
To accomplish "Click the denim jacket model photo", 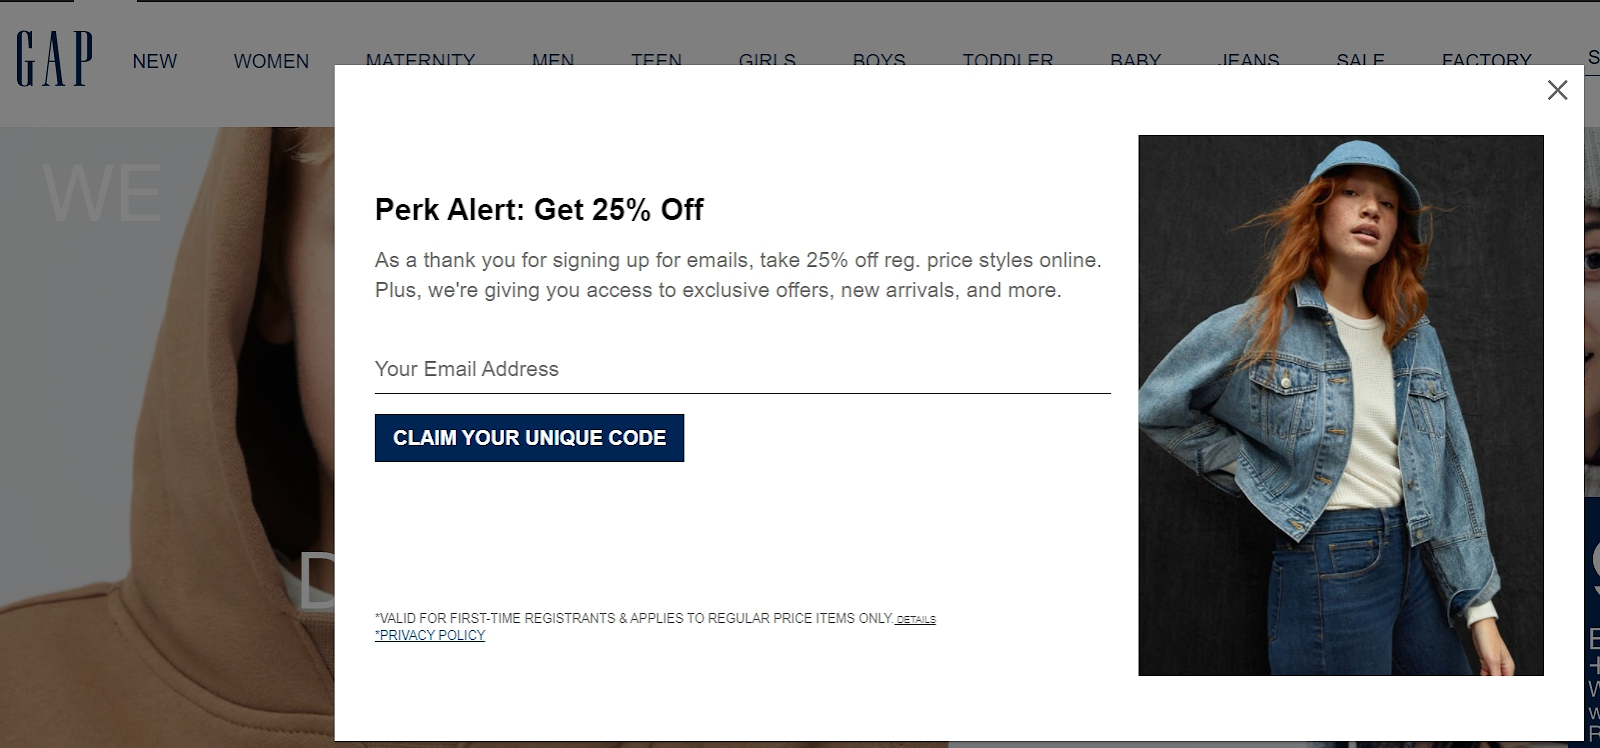I will [x=1340, y=405].
